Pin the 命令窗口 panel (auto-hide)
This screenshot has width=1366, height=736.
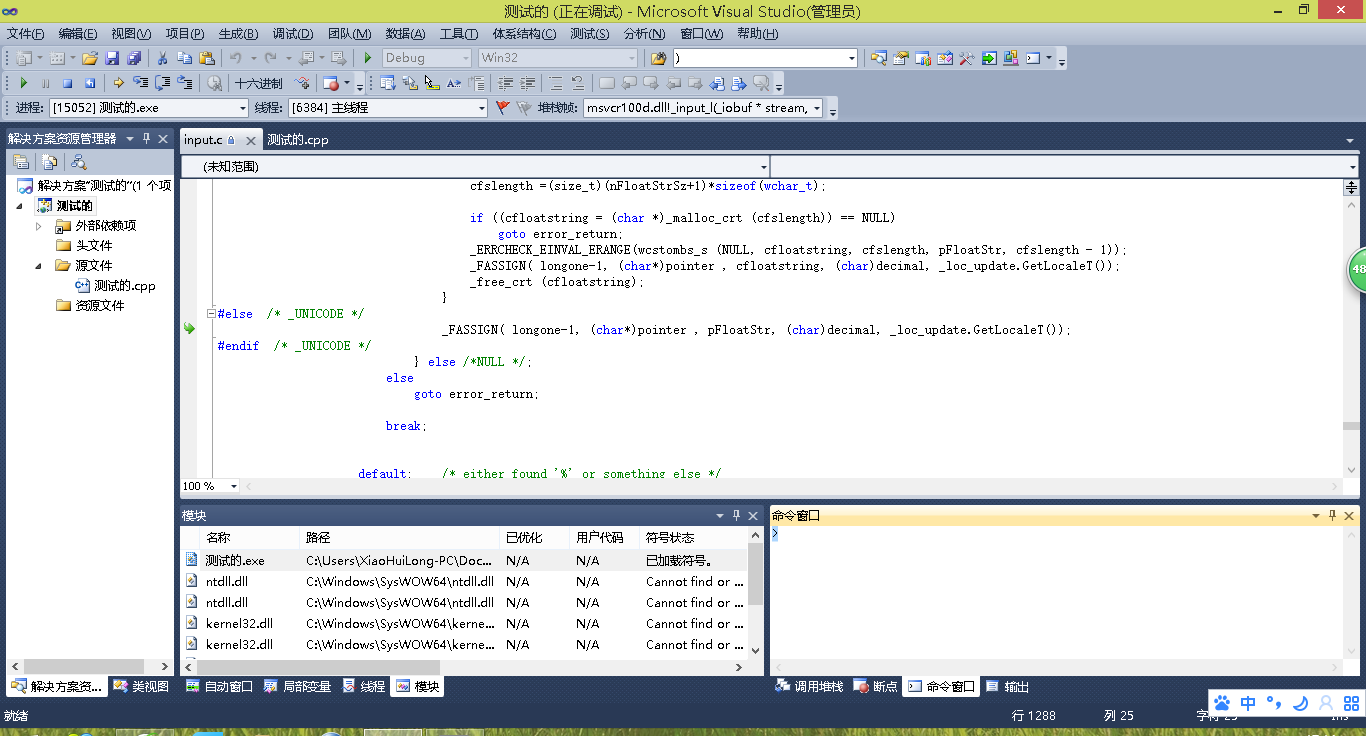point(1332,515)
